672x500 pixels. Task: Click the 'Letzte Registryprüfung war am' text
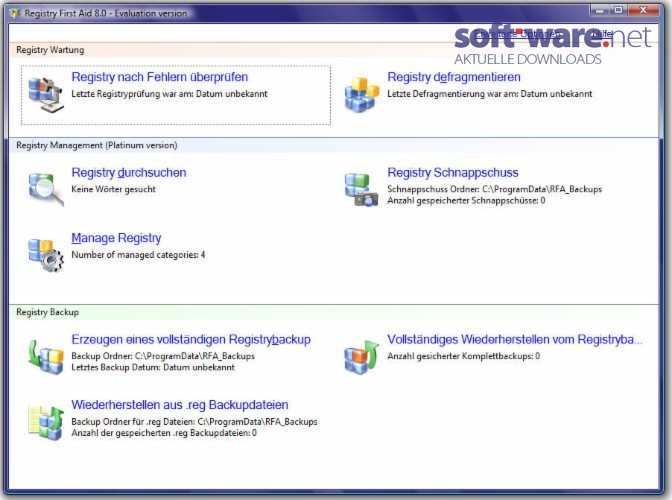click(x=169, y=94)
